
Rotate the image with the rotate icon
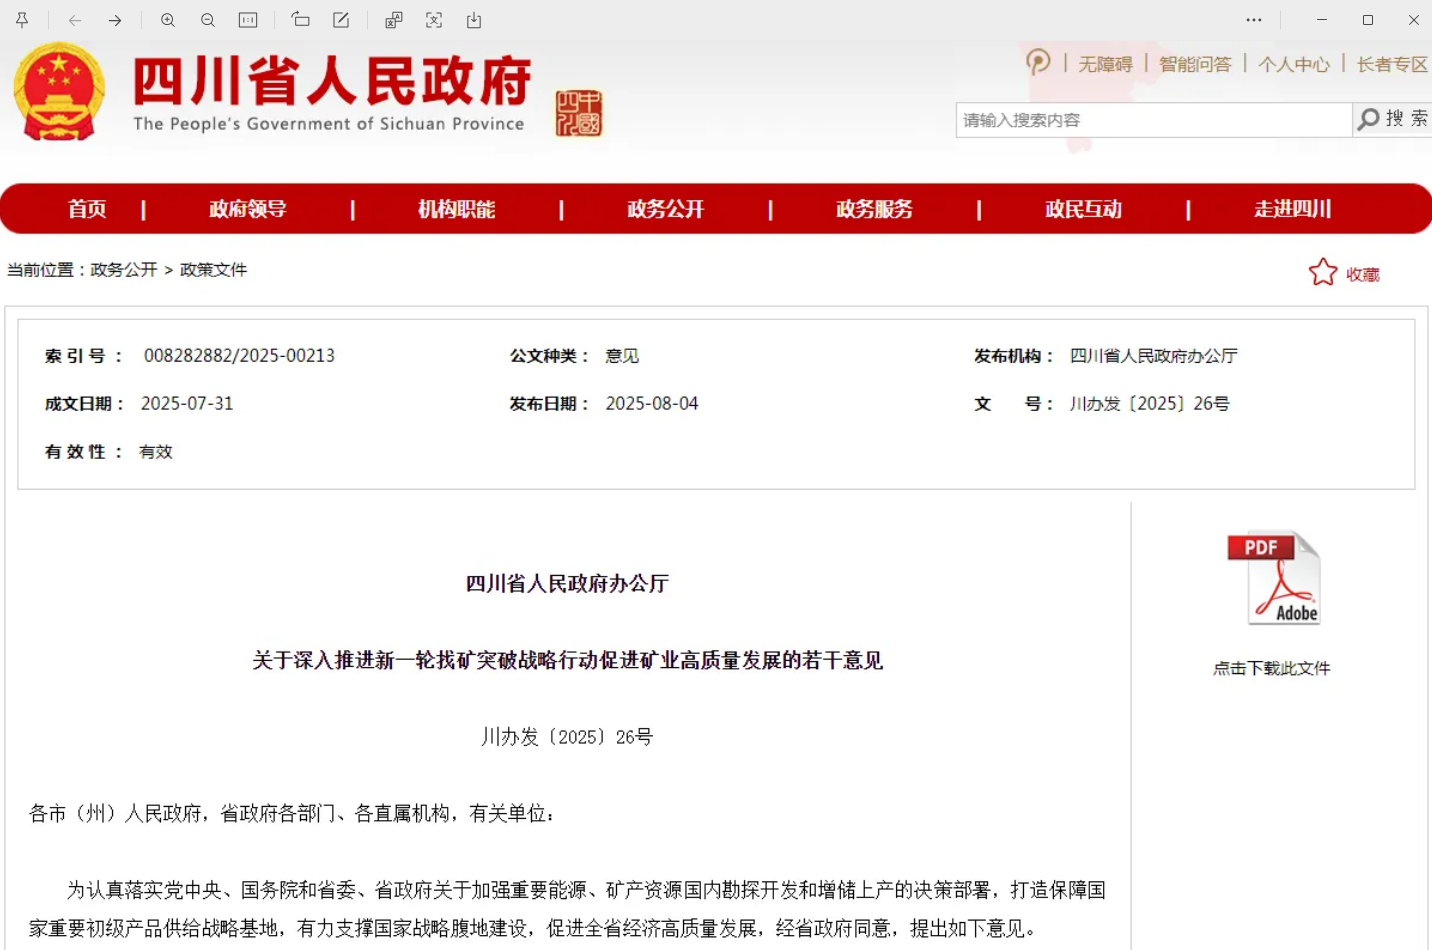tap(300, 20)
